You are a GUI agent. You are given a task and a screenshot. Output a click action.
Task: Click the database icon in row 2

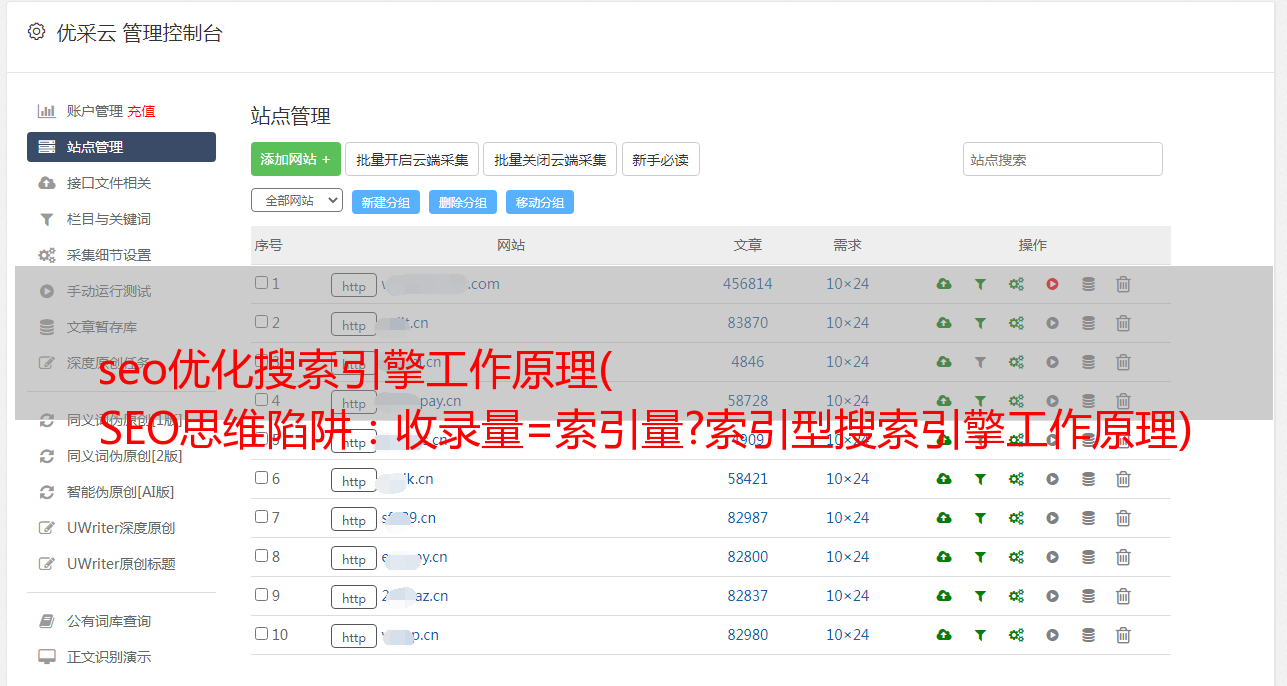1088,323
